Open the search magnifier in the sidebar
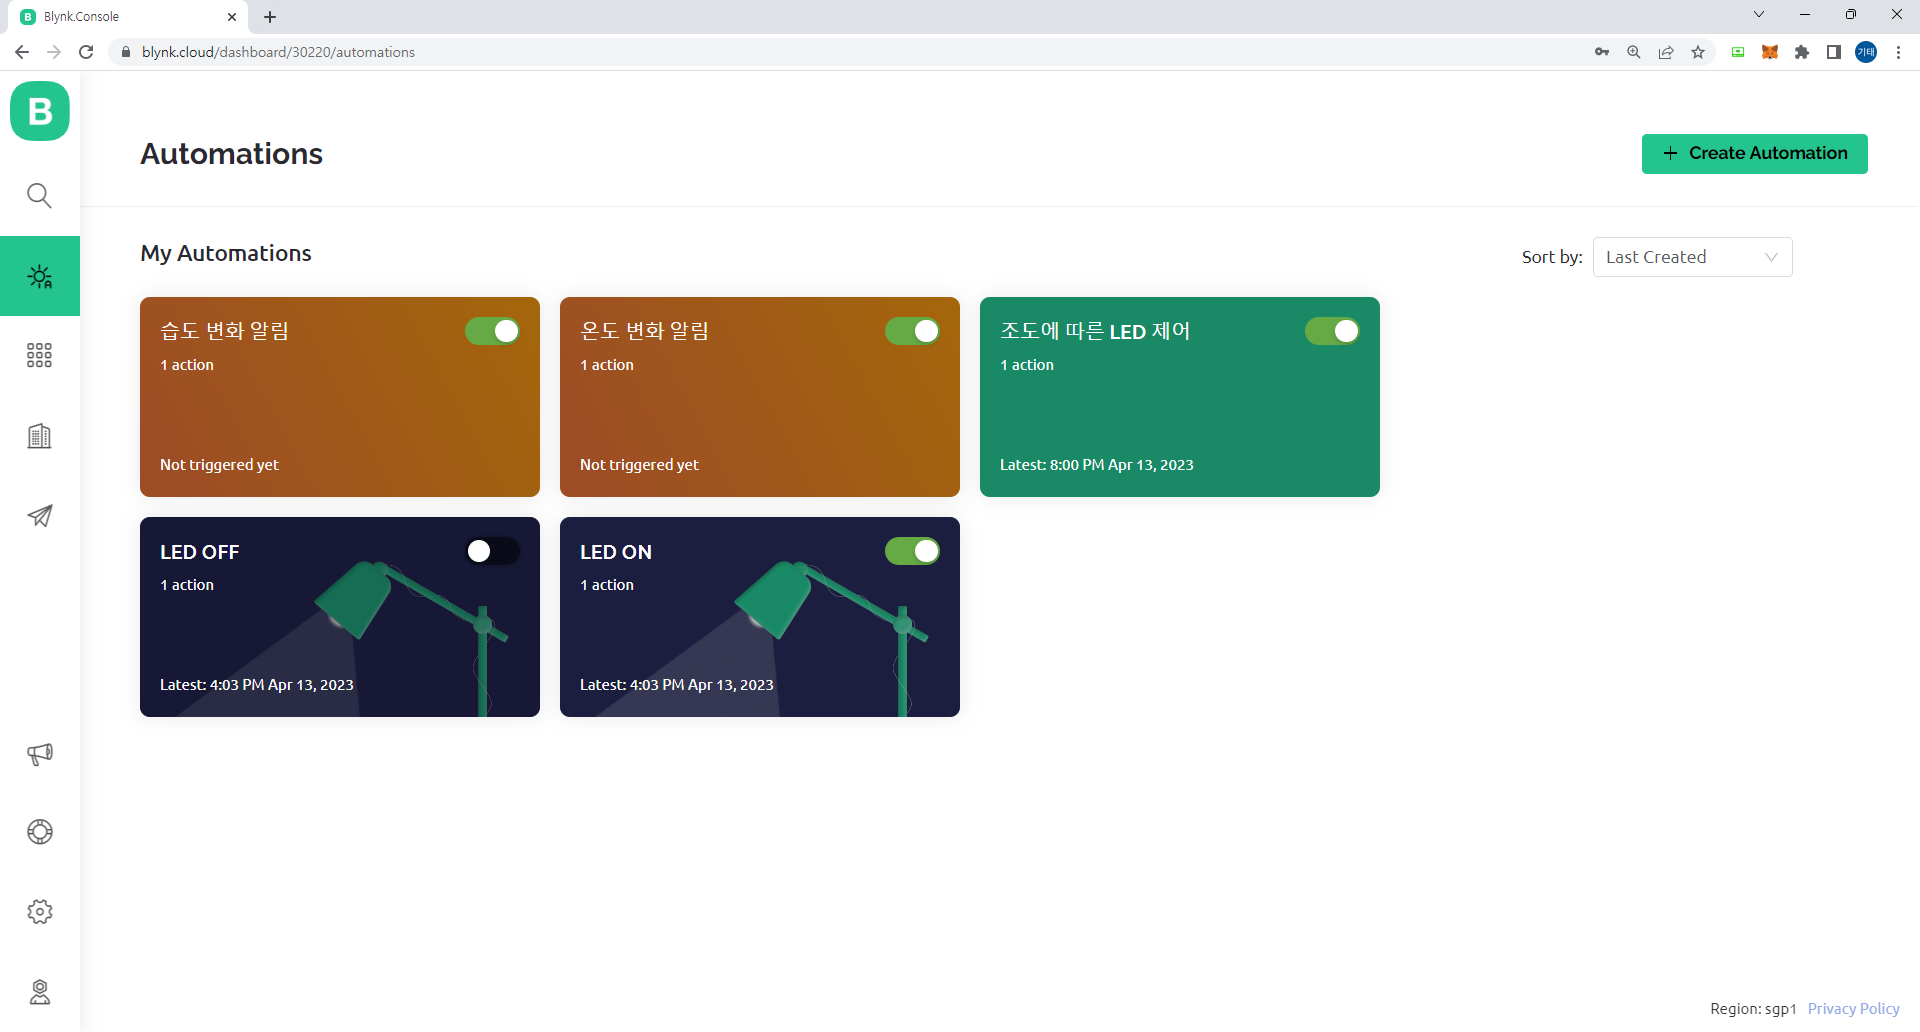Image resolution: width=1920 pixels, height=1032 pixels. click(x=39, y=195)
